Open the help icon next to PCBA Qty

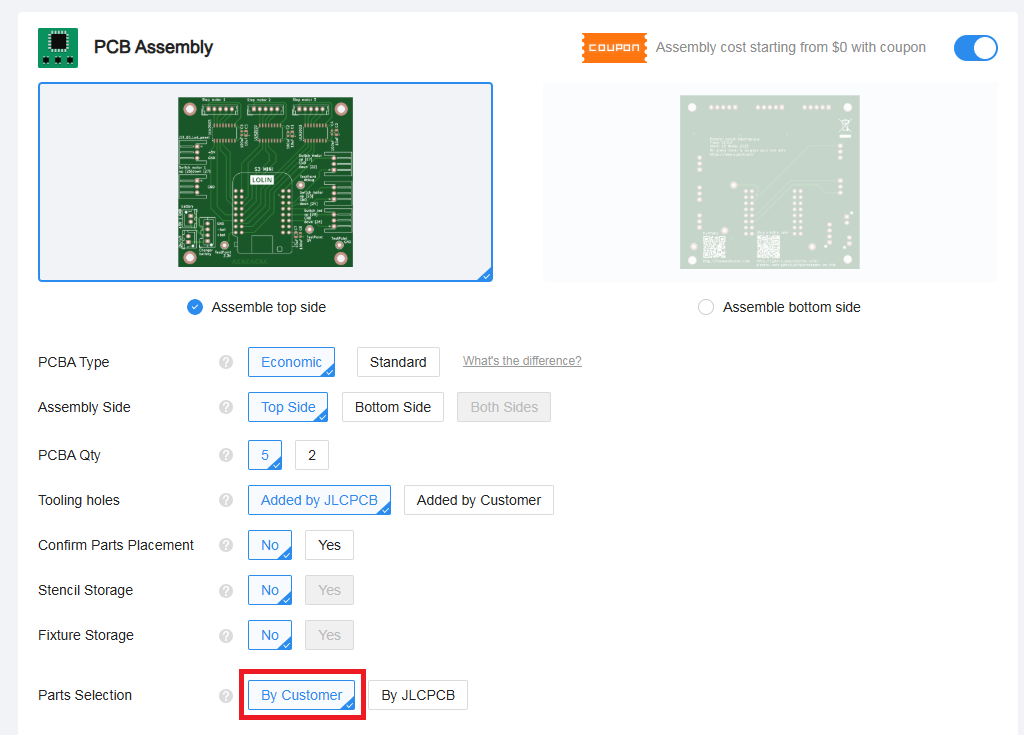click(226, 455)
